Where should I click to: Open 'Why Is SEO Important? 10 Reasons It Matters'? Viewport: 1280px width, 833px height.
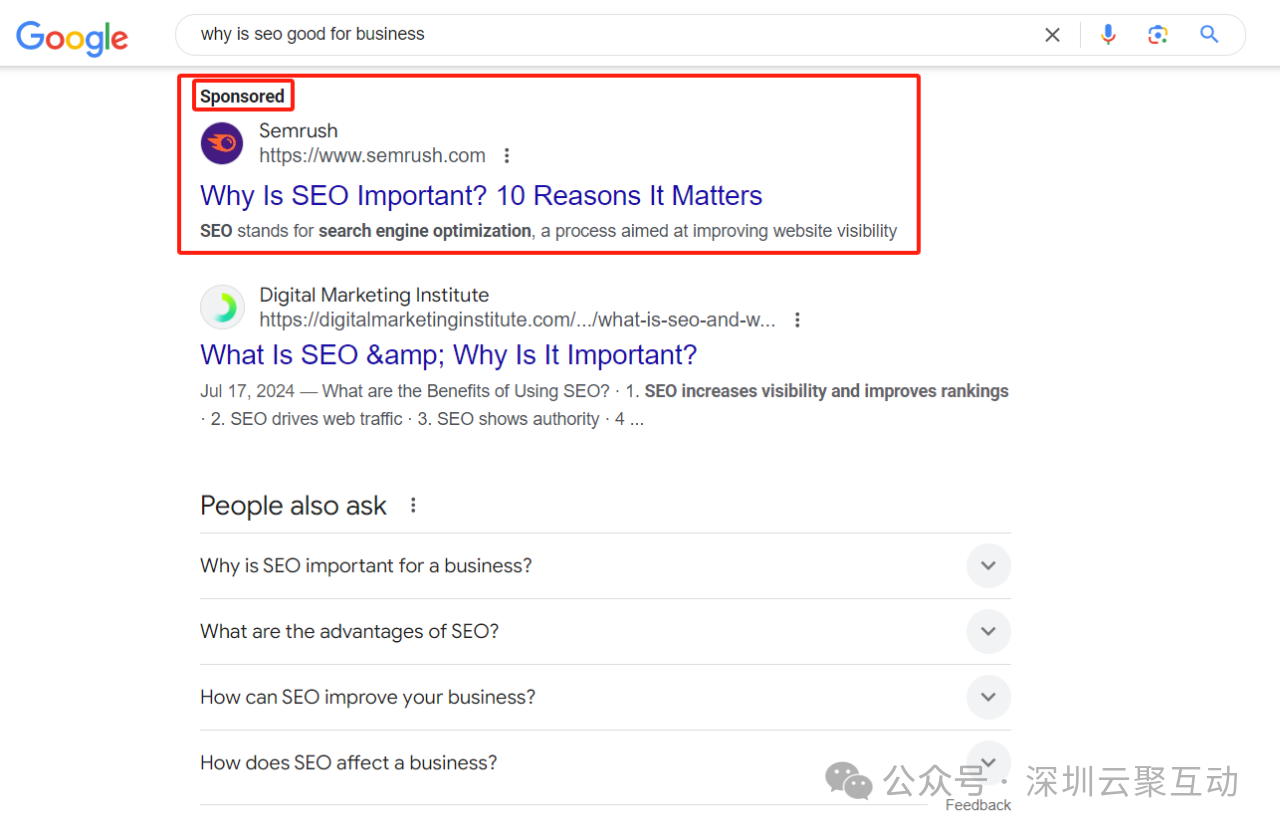click(481, 195)
